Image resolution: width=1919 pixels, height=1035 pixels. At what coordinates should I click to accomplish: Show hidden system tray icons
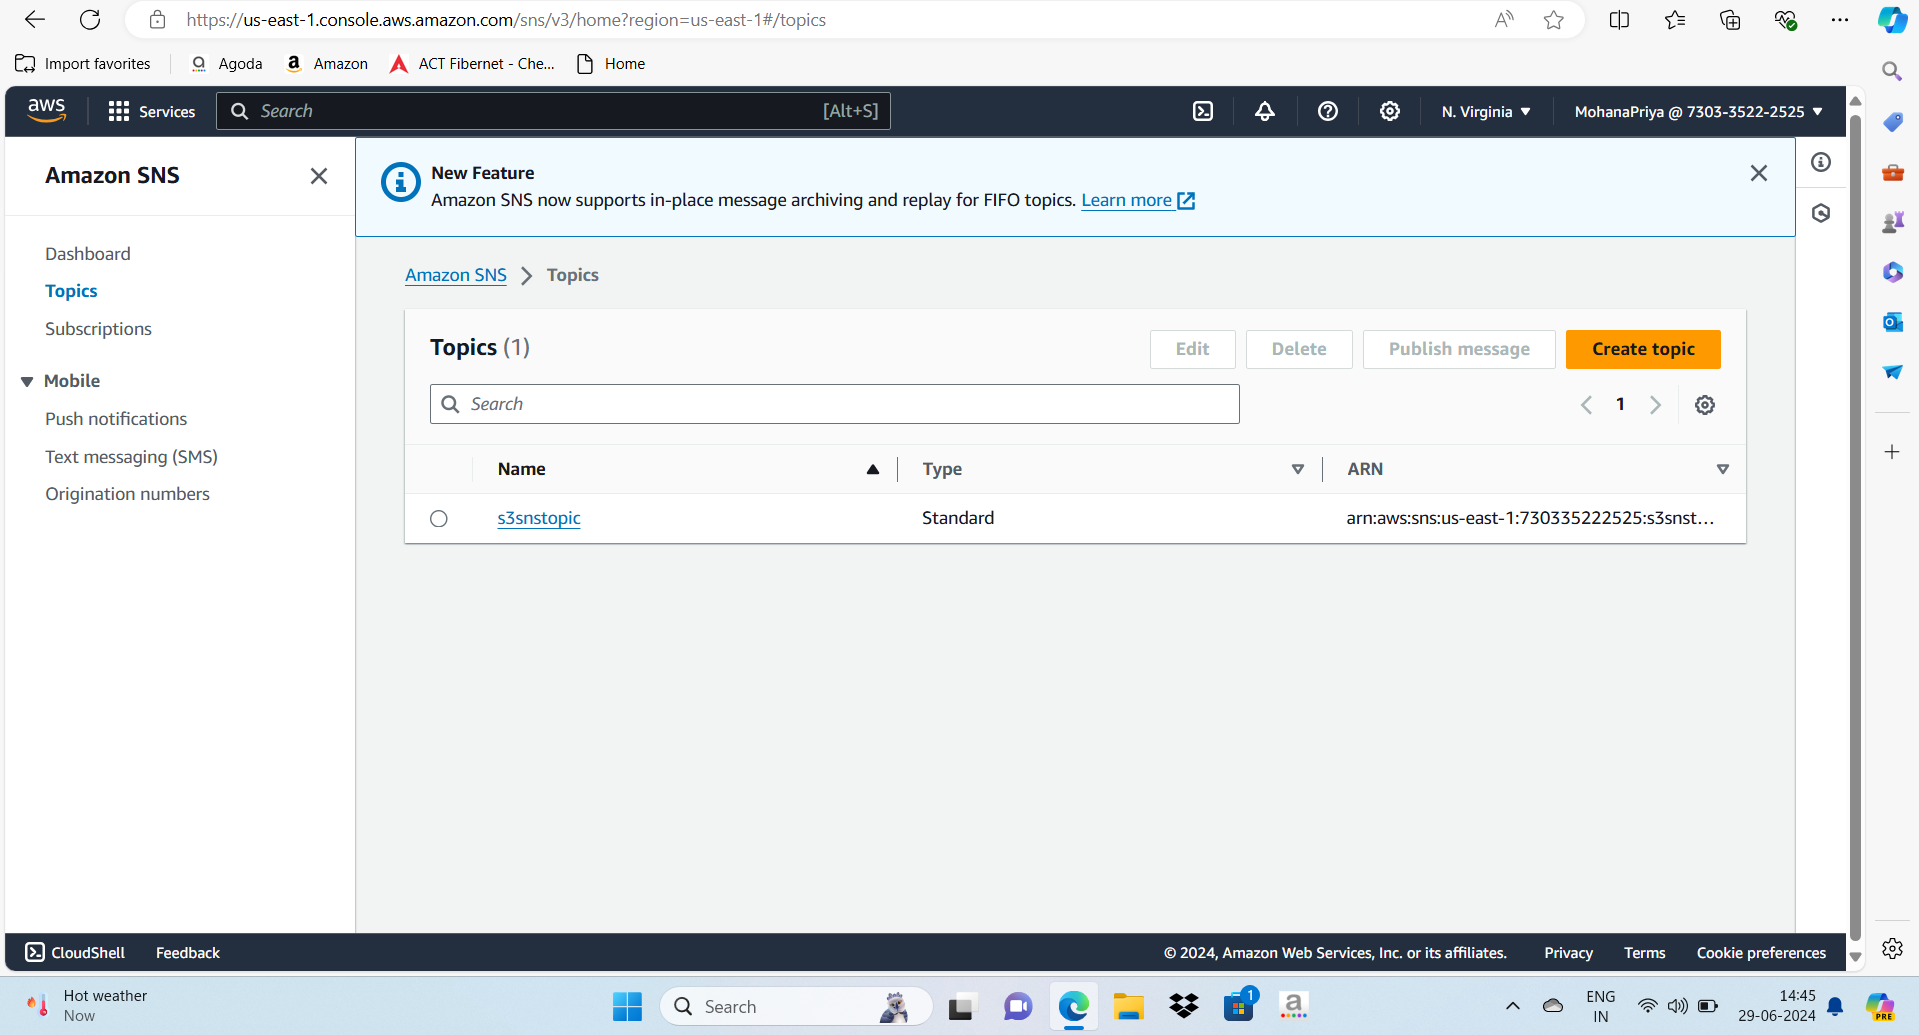click(1513, 1006)
